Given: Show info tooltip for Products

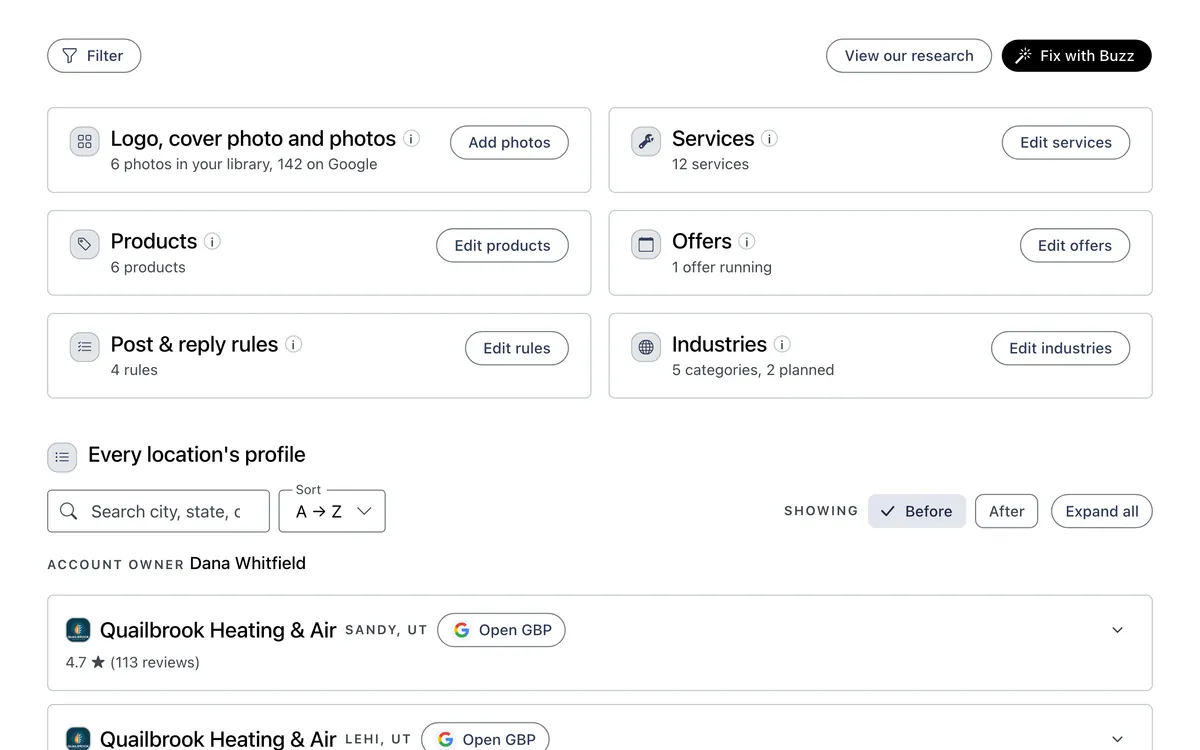Looking at the screenshot, I should pos(212,242).
